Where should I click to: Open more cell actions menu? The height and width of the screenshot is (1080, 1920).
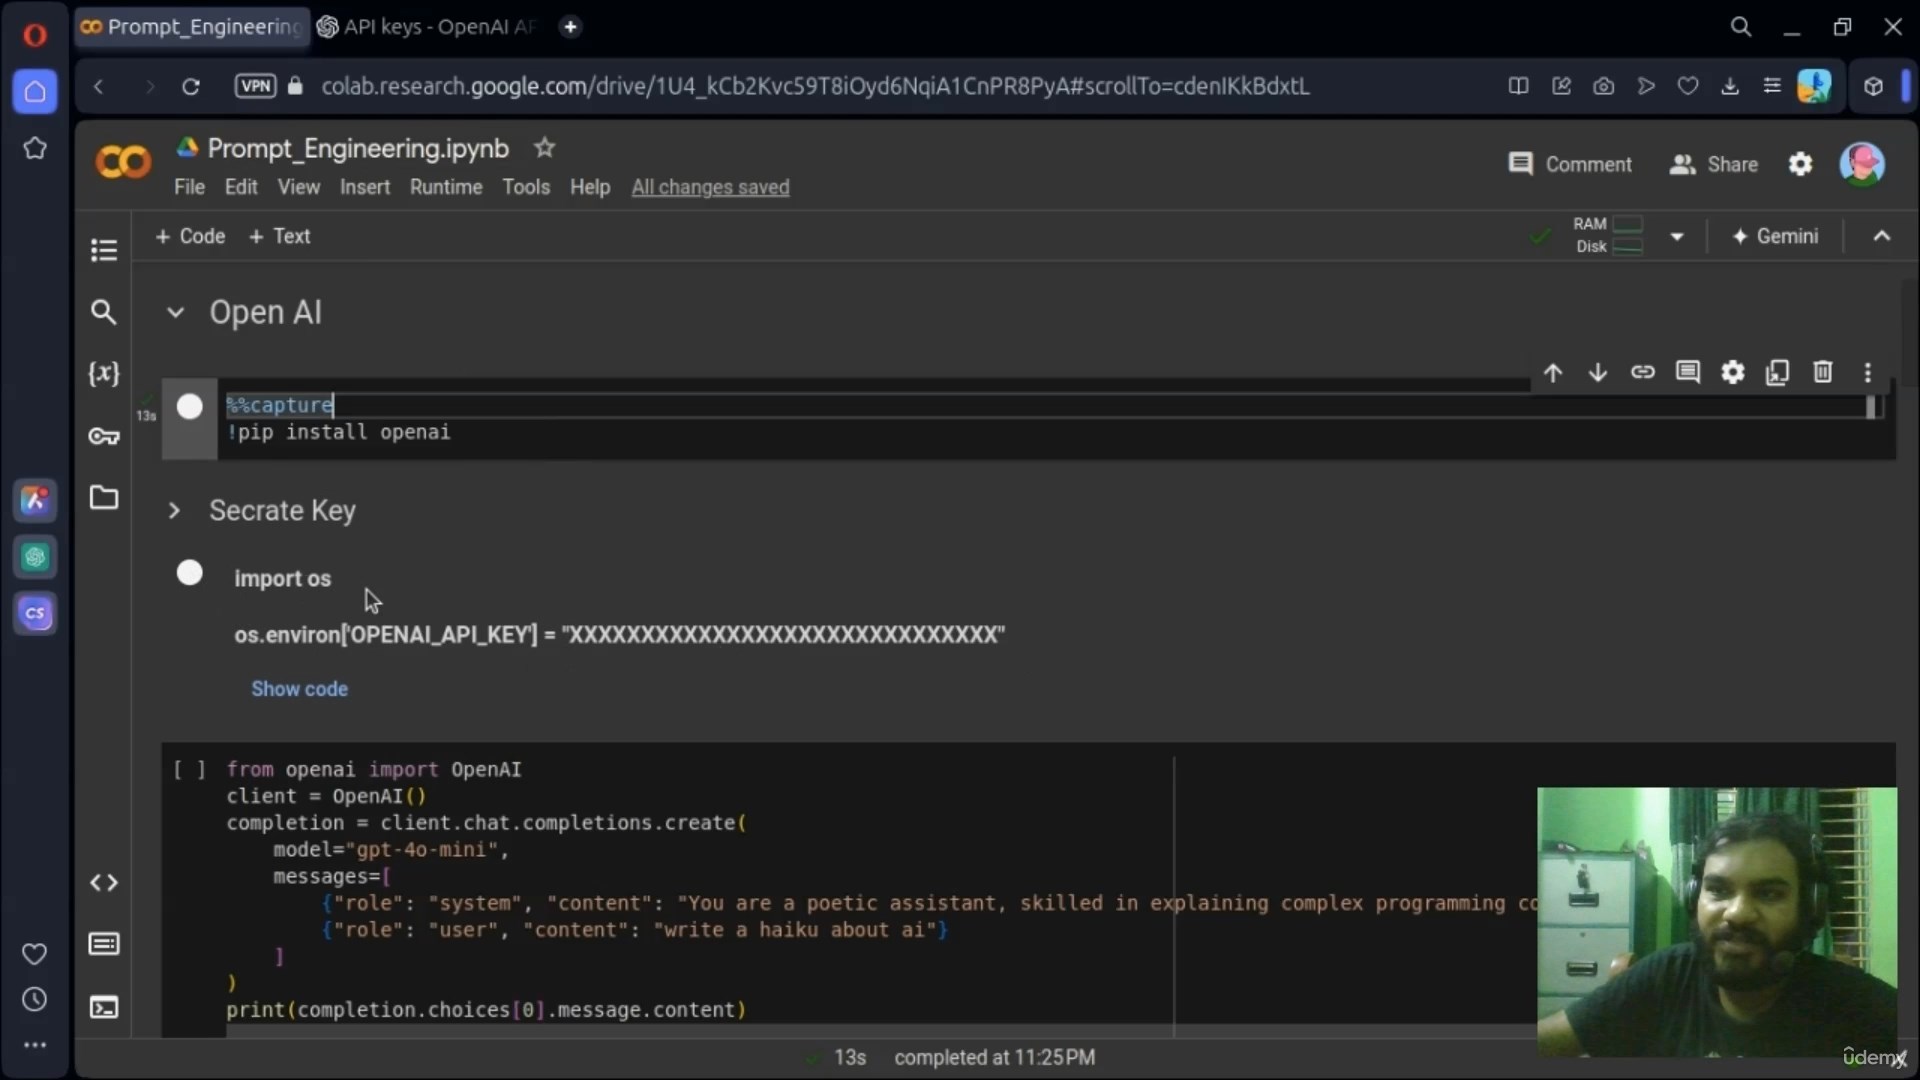[1867, 373]
